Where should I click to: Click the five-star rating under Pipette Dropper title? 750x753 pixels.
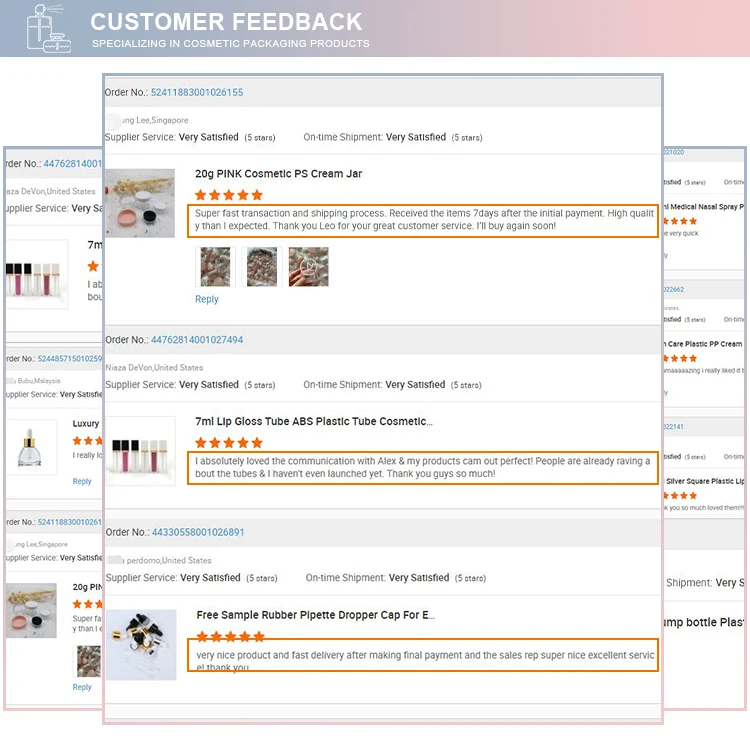(x=231, y=637)
